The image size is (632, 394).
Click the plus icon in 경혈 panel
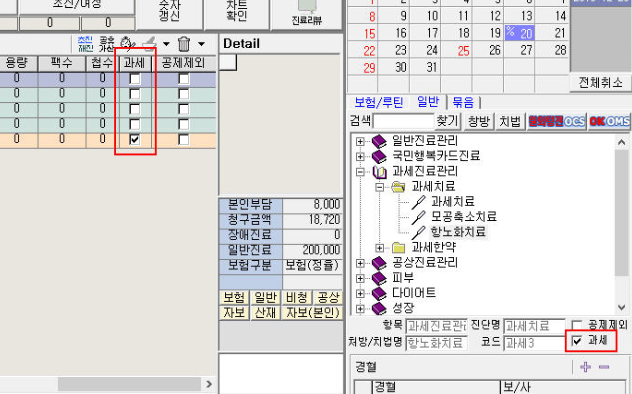585,367
